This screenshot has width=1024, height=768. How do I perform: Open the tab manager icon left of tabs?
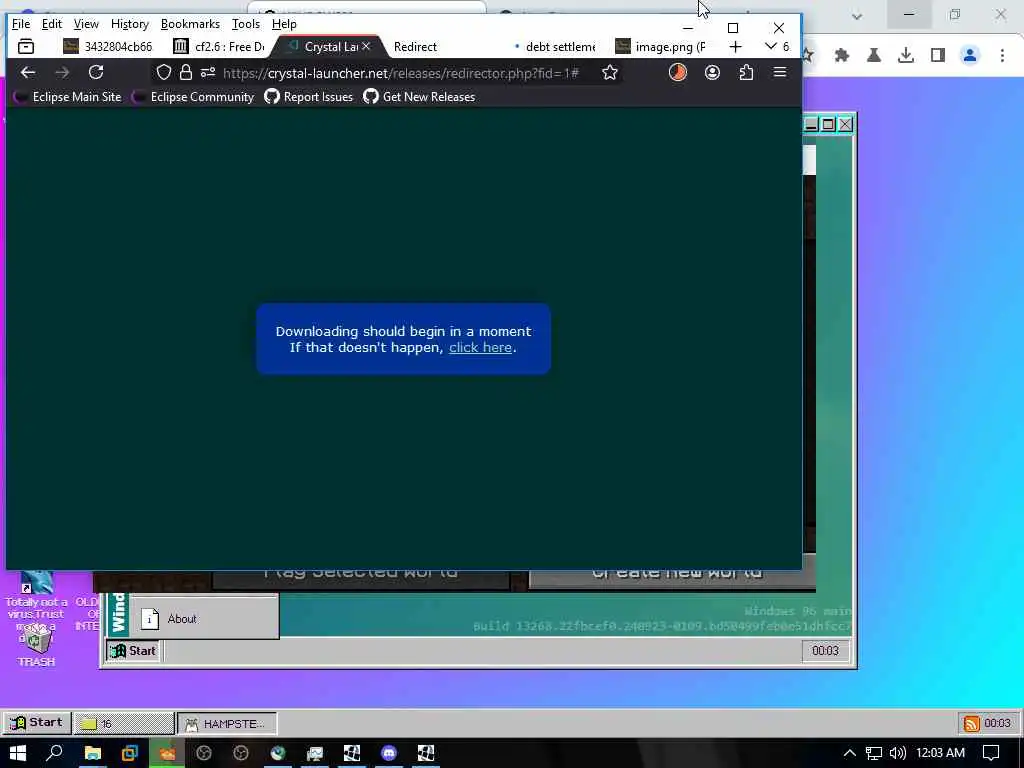(x=26, y=46)
